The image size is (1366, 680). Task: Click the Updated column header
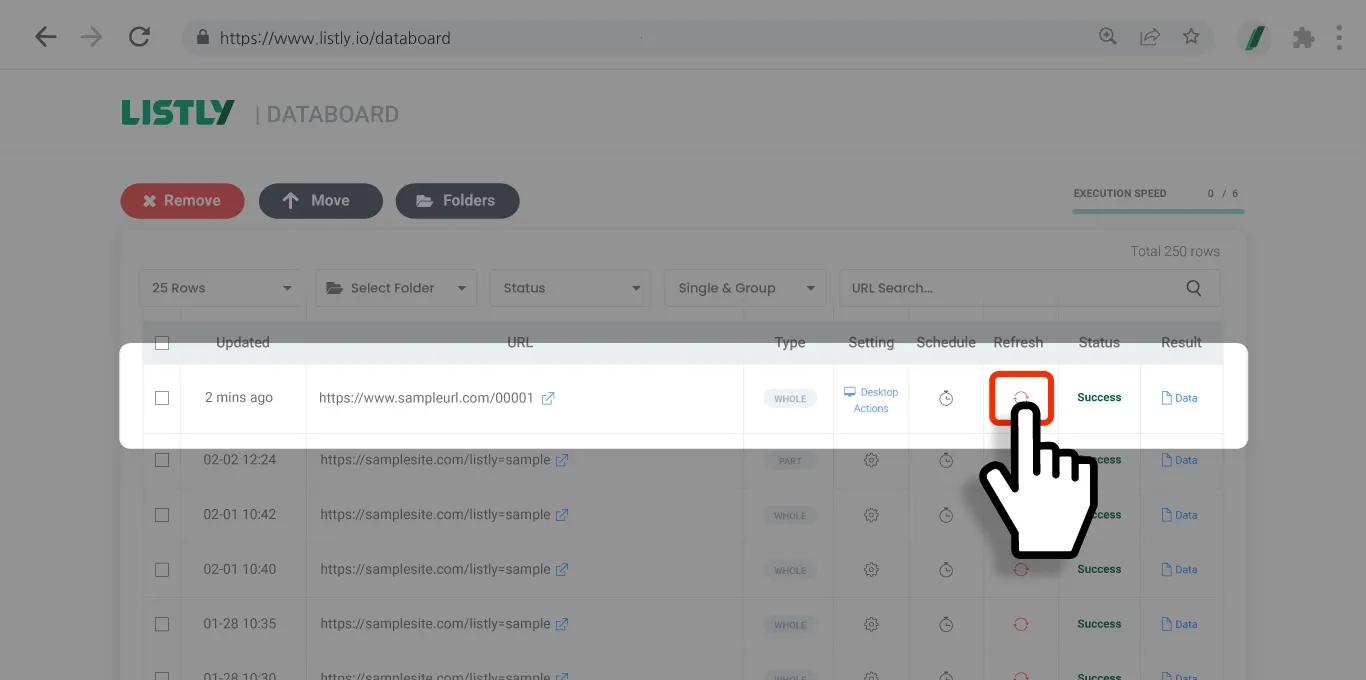[243, 342]
